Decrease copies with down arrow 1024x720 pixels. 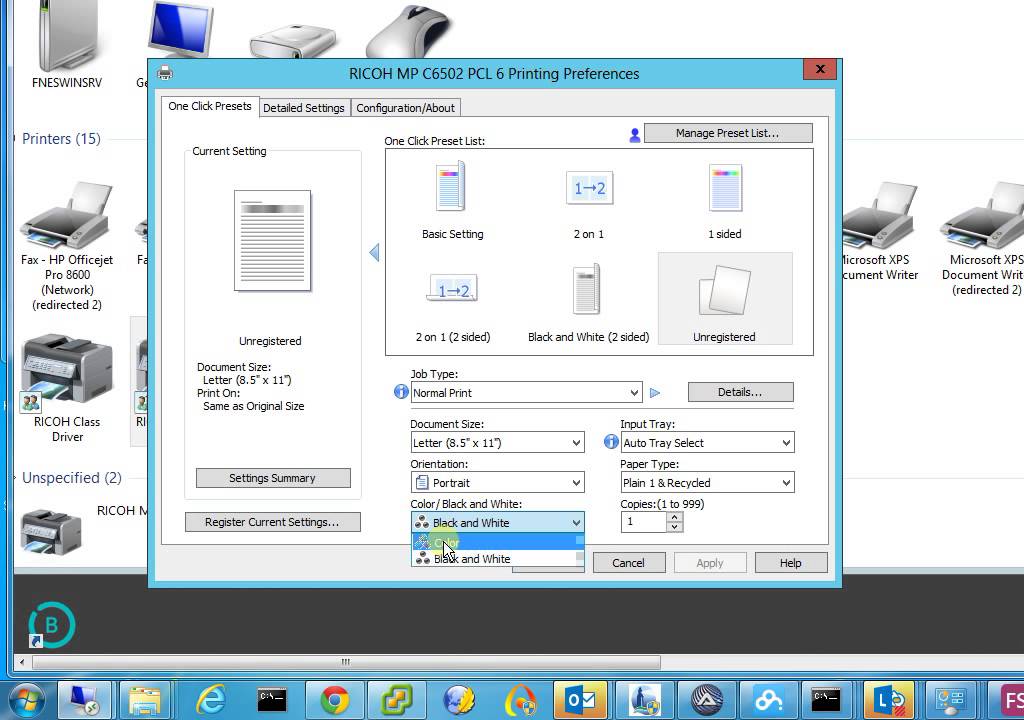[675, 527]
